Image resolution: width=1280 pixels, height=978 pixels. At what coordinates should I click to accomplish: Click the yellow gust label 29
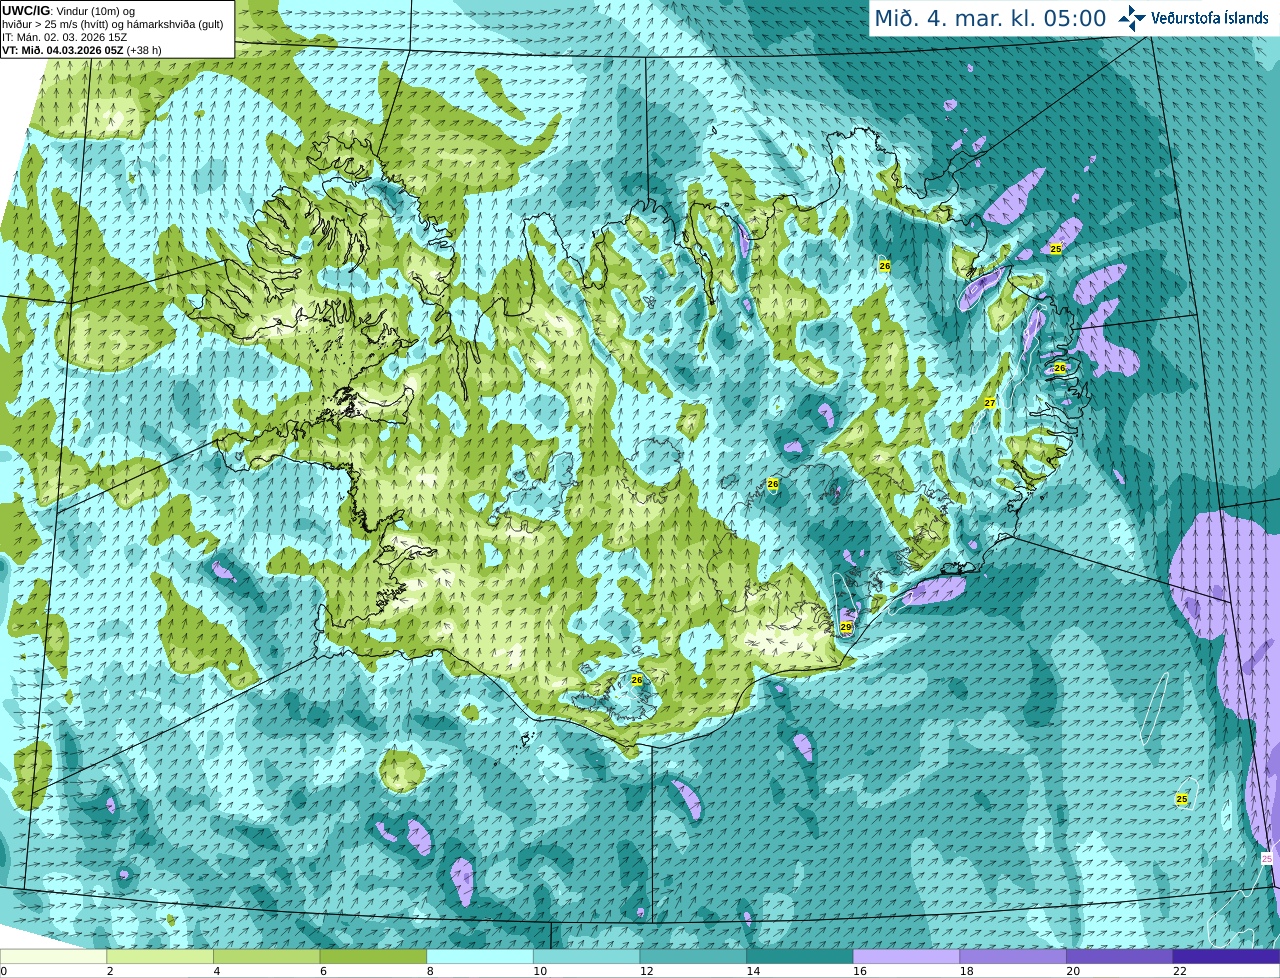pos(846,627)
